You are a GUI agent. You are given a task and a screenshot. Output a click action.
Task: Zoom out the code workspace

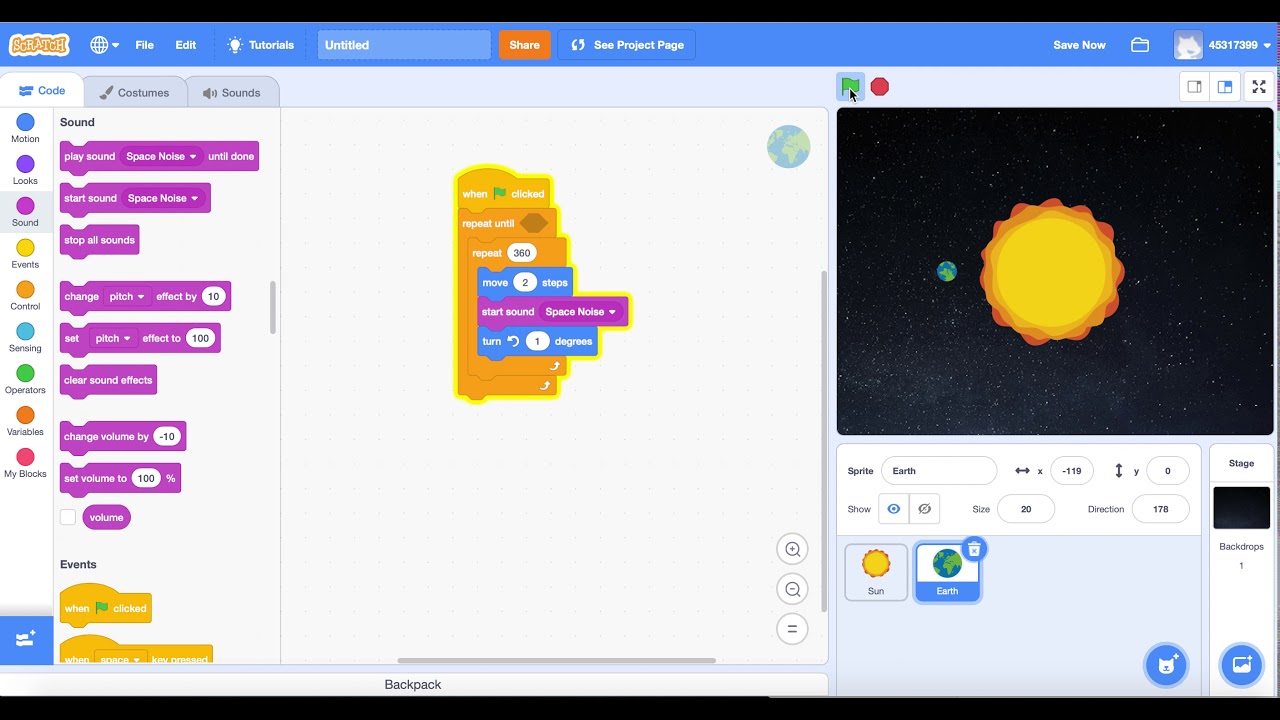tap(793, 589)
